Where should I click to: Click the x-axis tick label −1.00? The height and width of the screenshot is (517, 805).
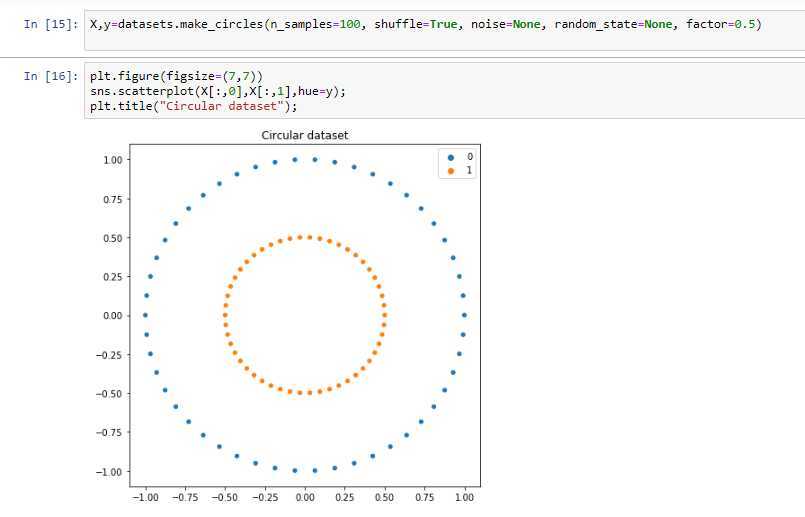click(145, 497)
